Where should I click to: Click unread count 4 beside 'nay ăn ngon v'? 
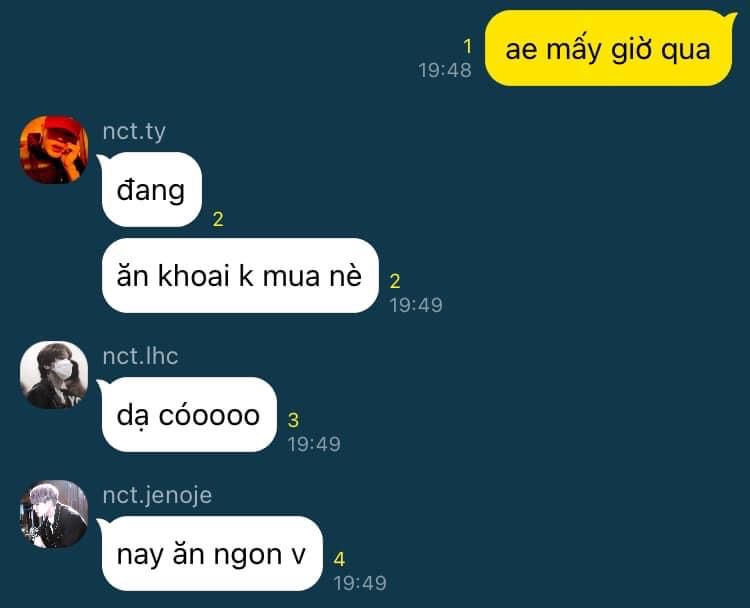[x=339, y=559]
